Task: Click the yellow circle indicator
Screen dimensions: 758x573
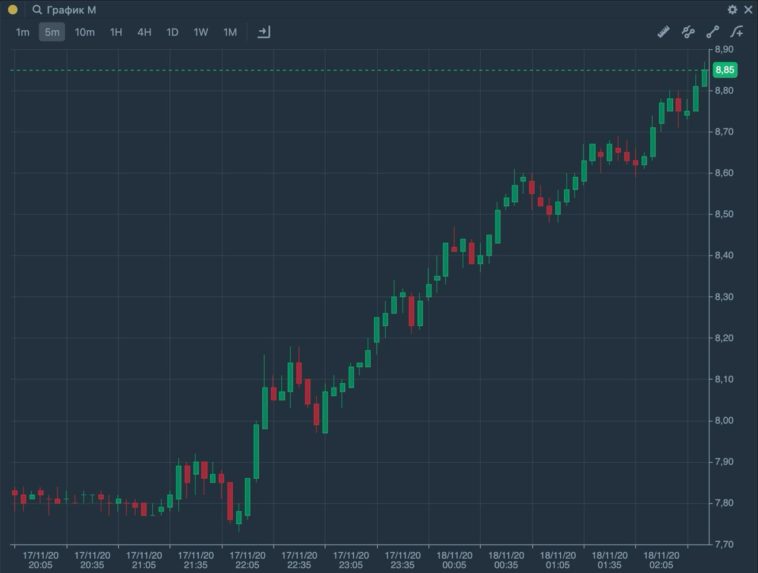Action: [13, 10]
